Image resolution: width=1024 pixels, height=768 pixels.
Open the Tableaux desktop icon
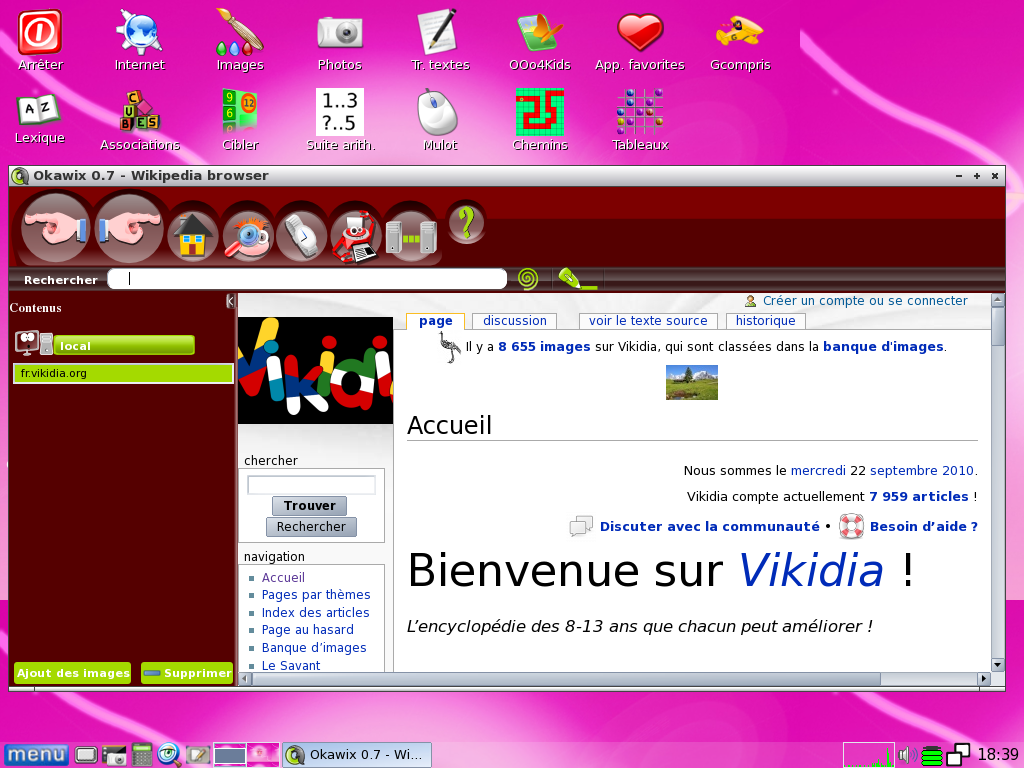point(640,120)
